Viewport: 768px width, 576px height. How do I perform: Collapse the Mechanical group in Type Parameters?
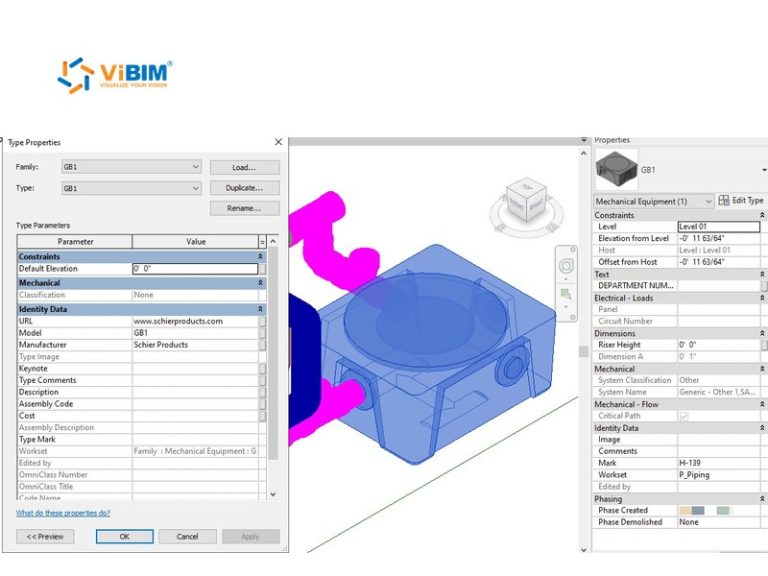click(261, 283)
